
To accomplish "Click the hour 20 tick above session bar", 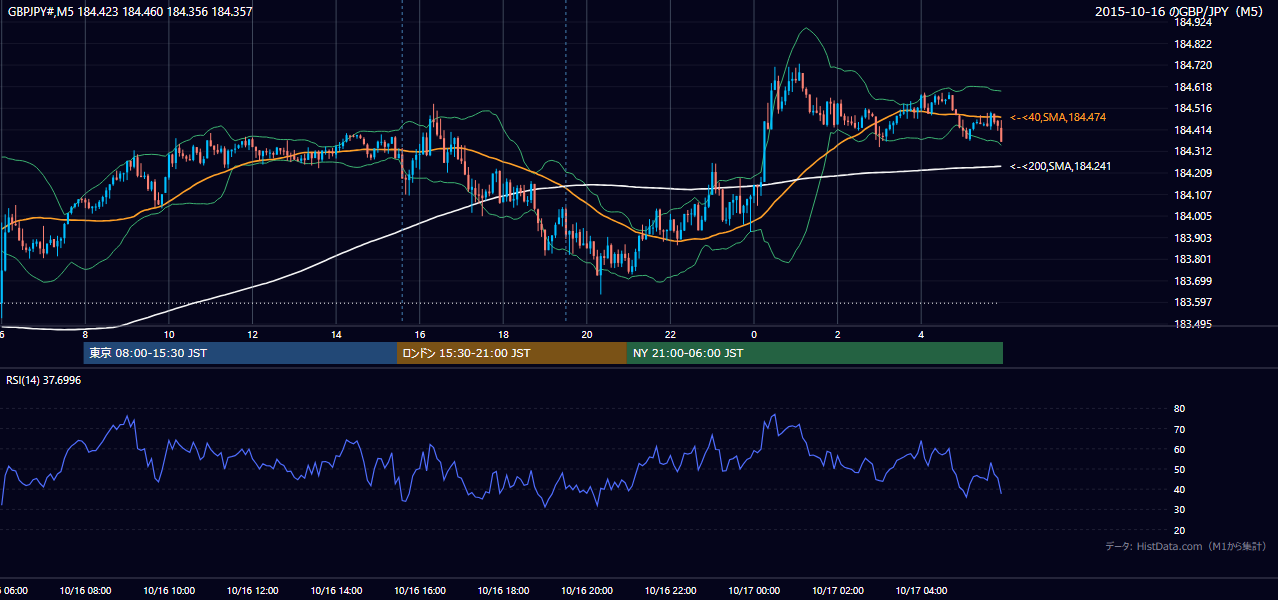I will click(587, 335).
